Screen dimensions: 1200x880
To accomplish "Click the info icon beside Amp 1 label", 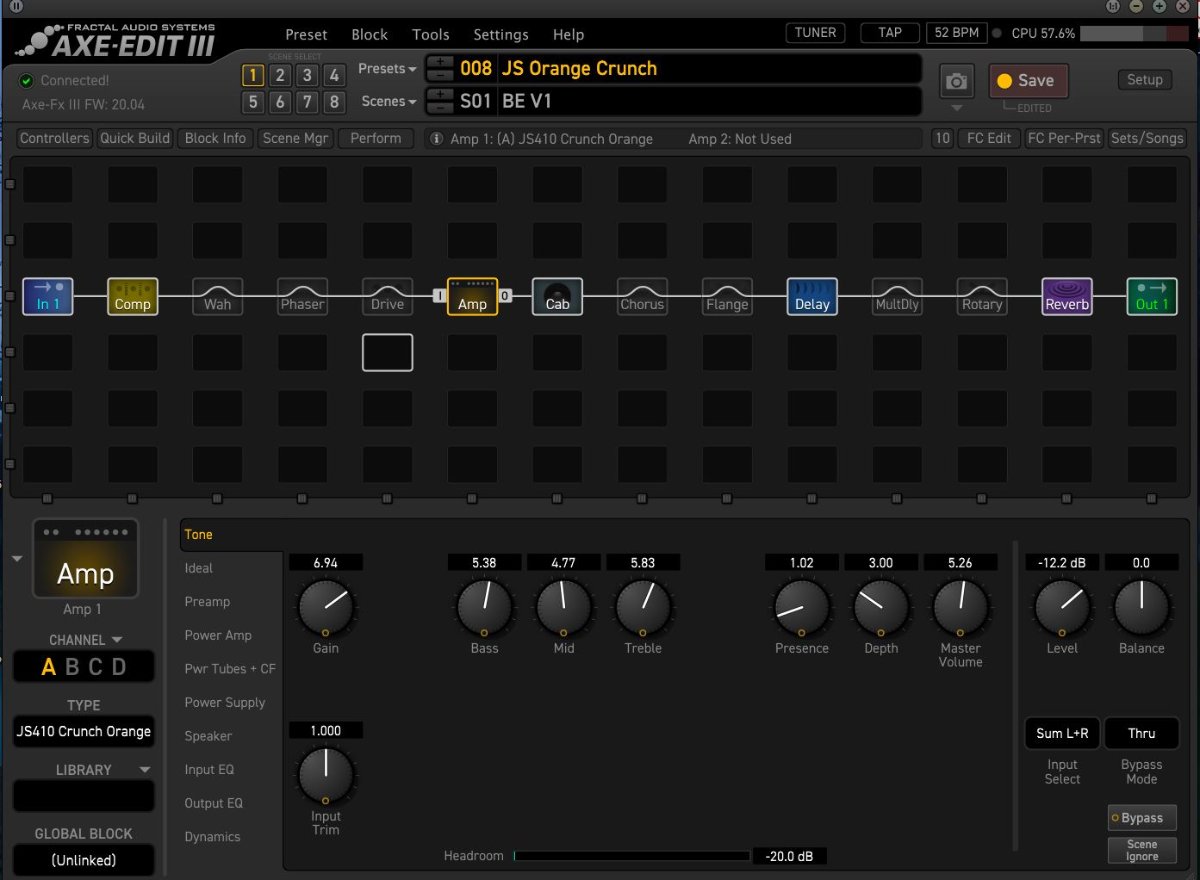I will click(x=437, y=139).
